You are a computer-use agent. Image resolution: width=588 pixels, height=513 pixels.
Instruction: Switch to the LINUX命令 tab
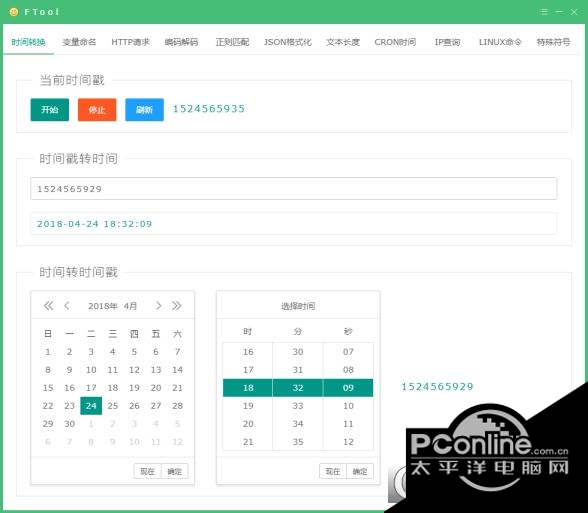click(500, 42)
